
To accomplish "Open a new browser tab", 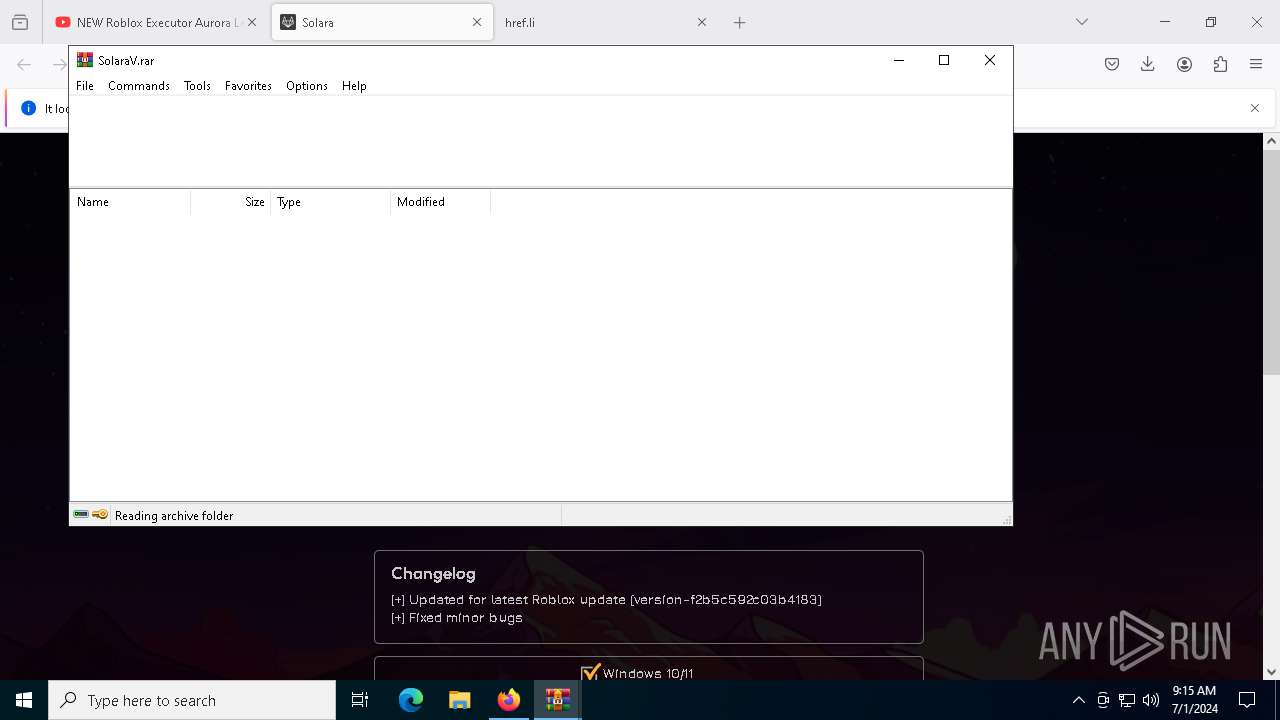I will [x=740, y=22].
